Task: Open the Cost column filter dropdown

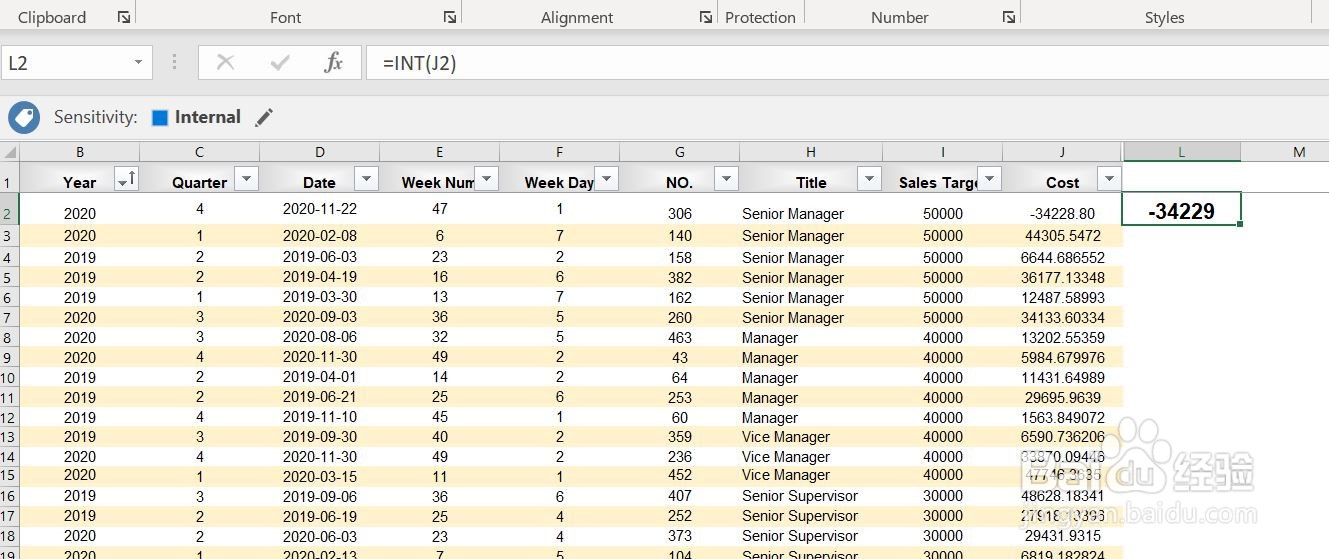Action: [1109, 179]
